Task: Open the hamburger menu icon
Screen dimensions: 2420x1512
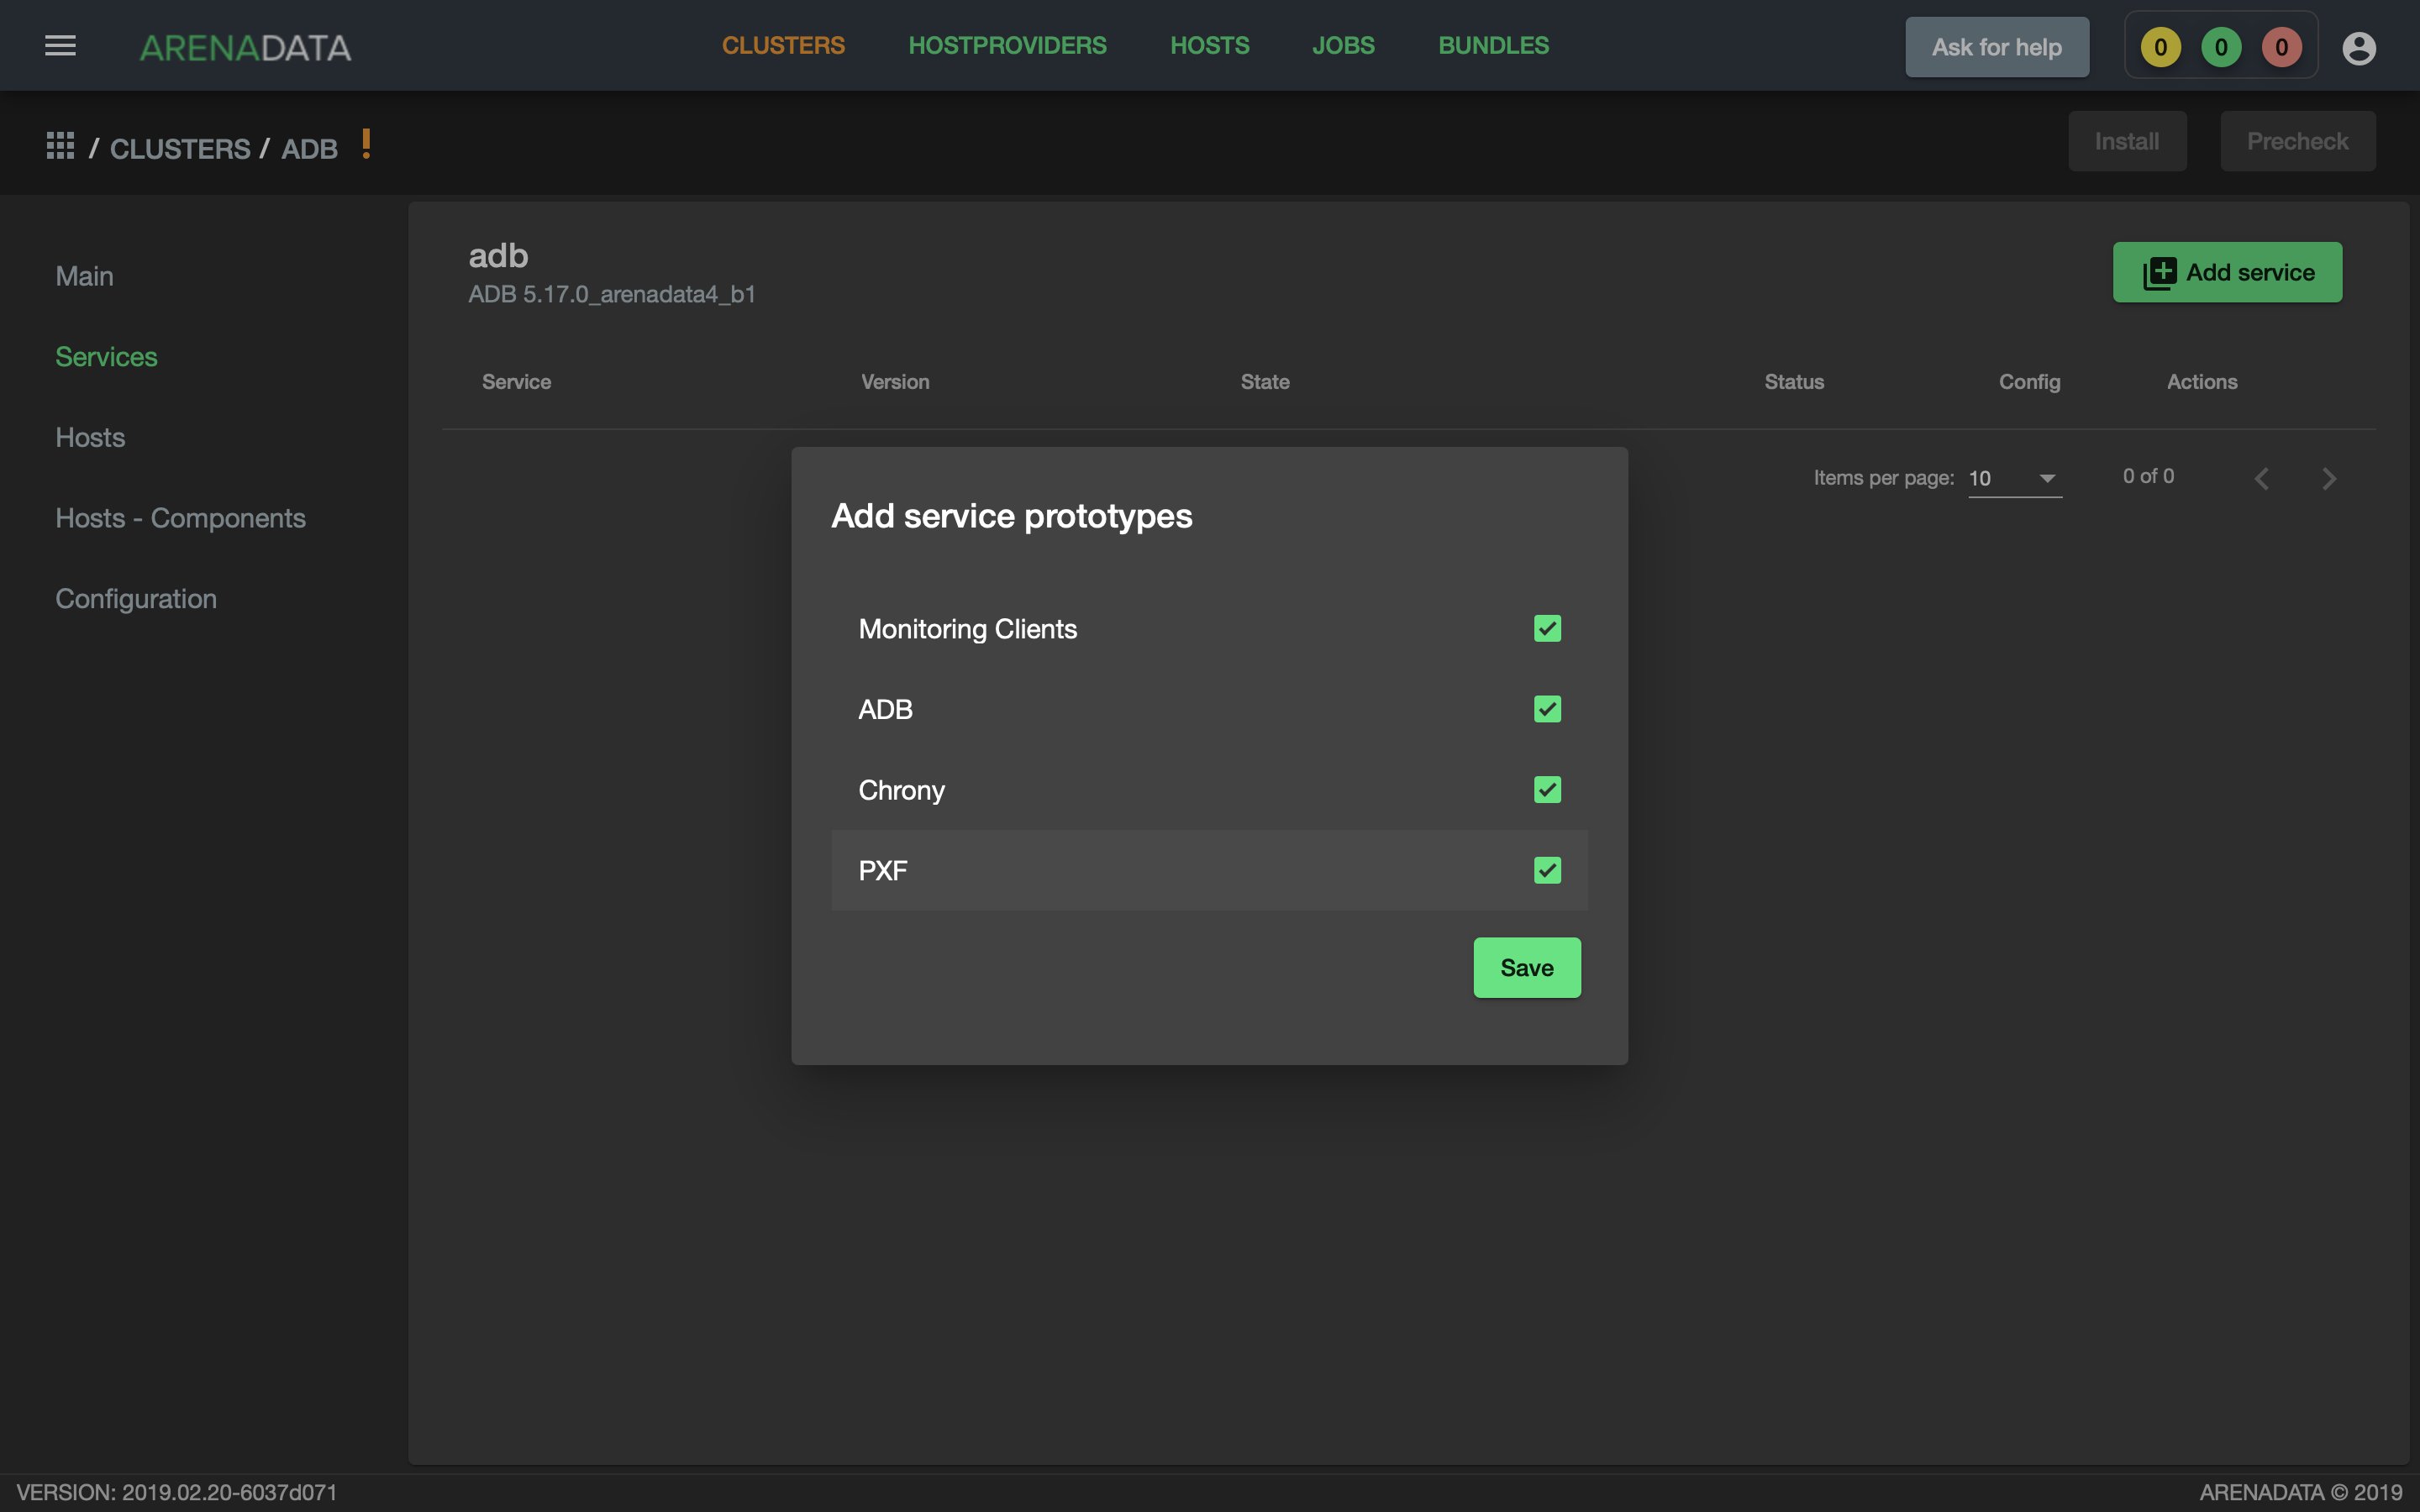Action: click(x=60, y=46)
